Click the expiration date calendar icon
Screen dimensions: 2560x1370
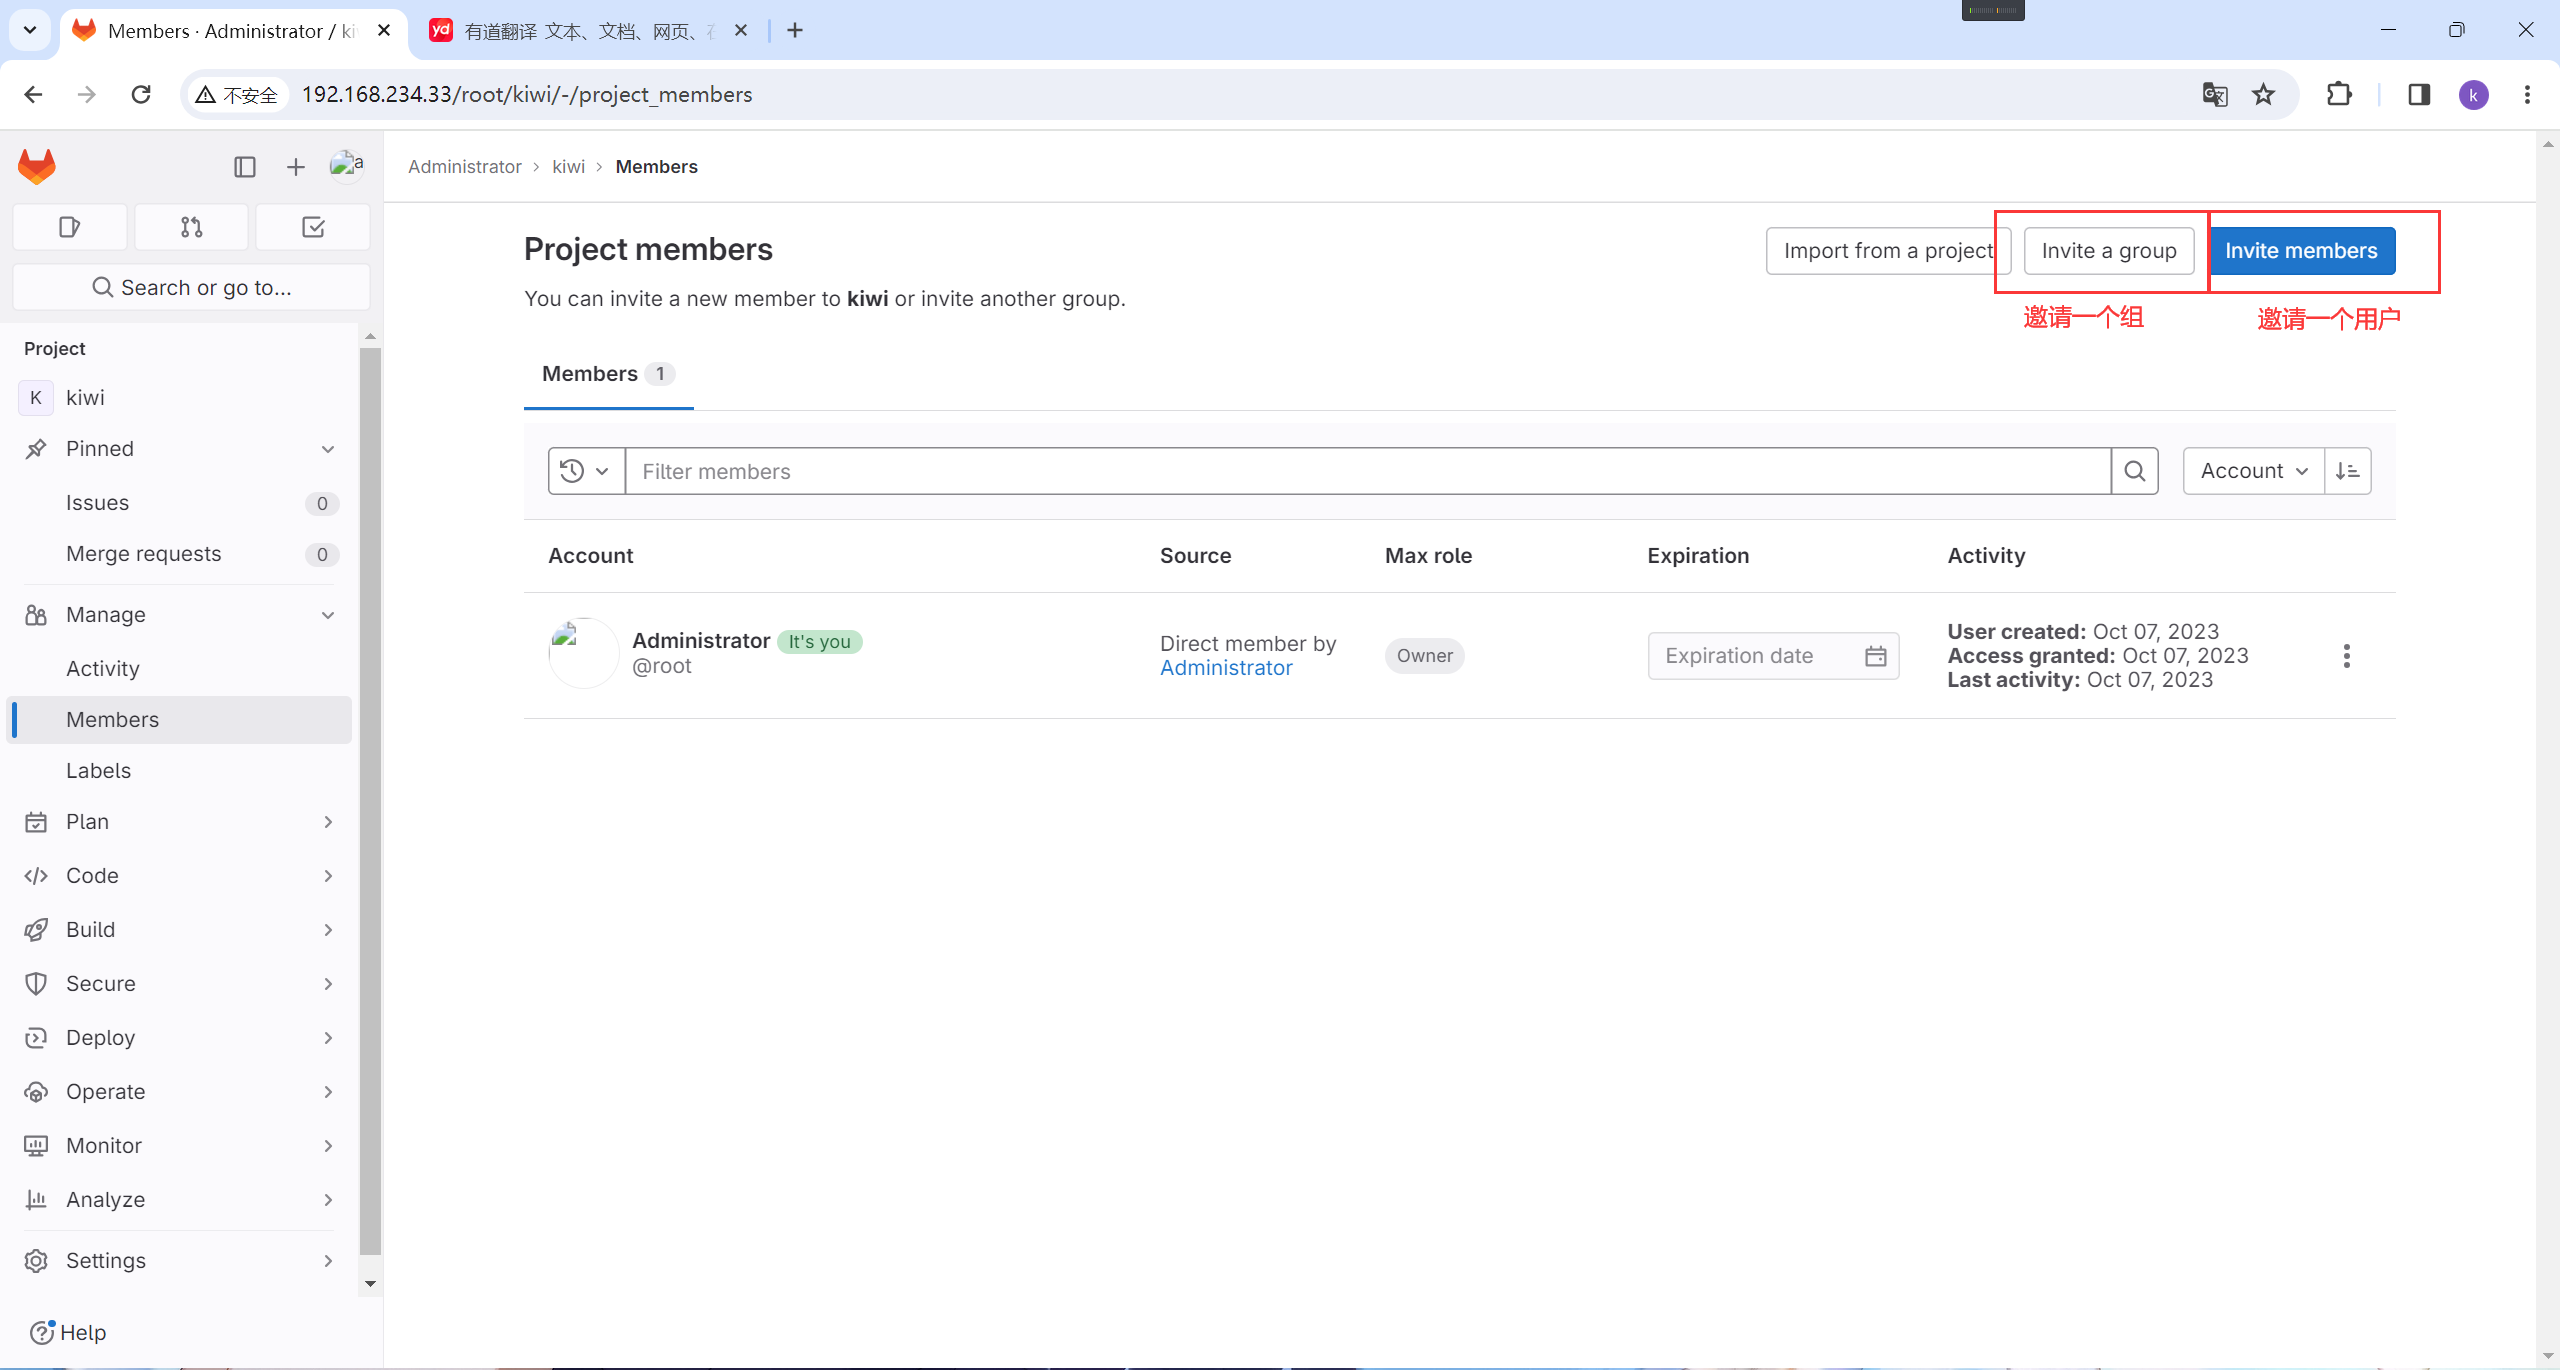coord(1875,656)
